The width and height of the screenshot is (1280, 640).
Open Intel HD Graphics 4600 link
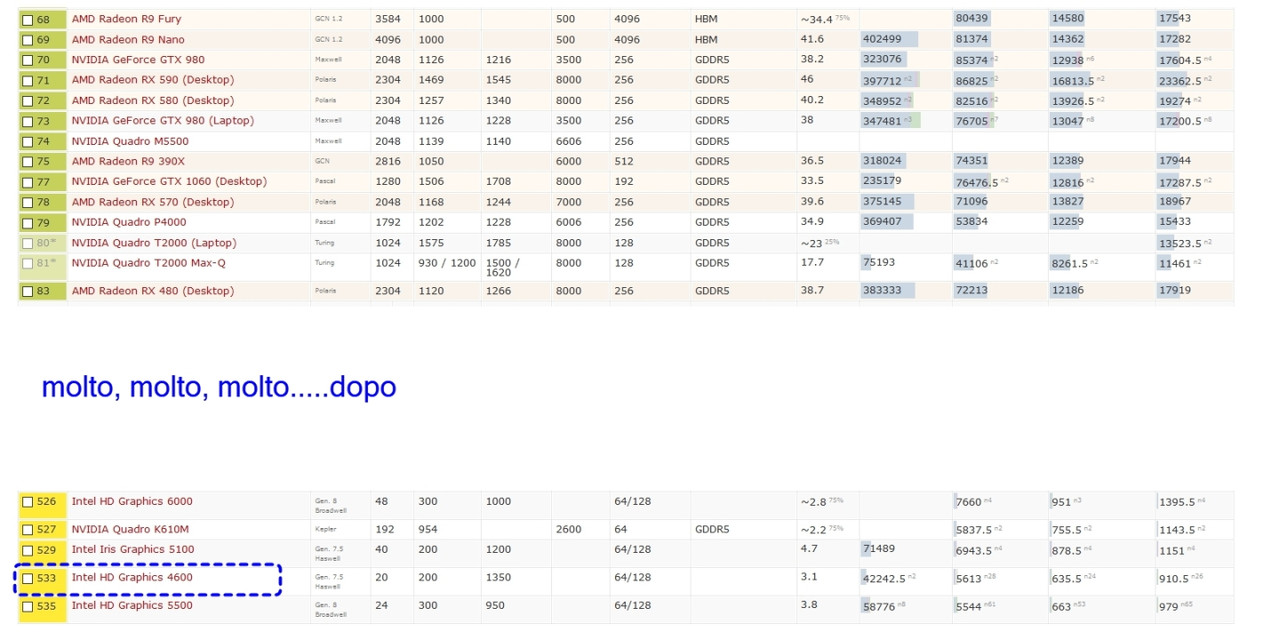[x=132, y=577]
